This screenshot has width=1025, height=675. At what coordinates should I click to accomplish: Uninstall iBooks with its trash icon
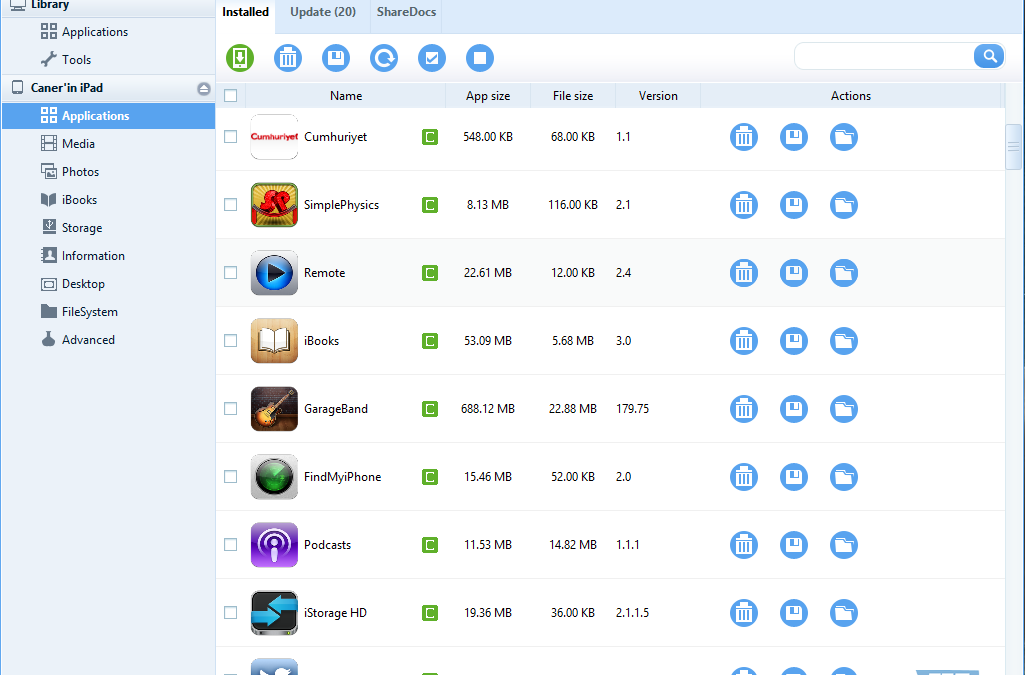pos(744,341)
